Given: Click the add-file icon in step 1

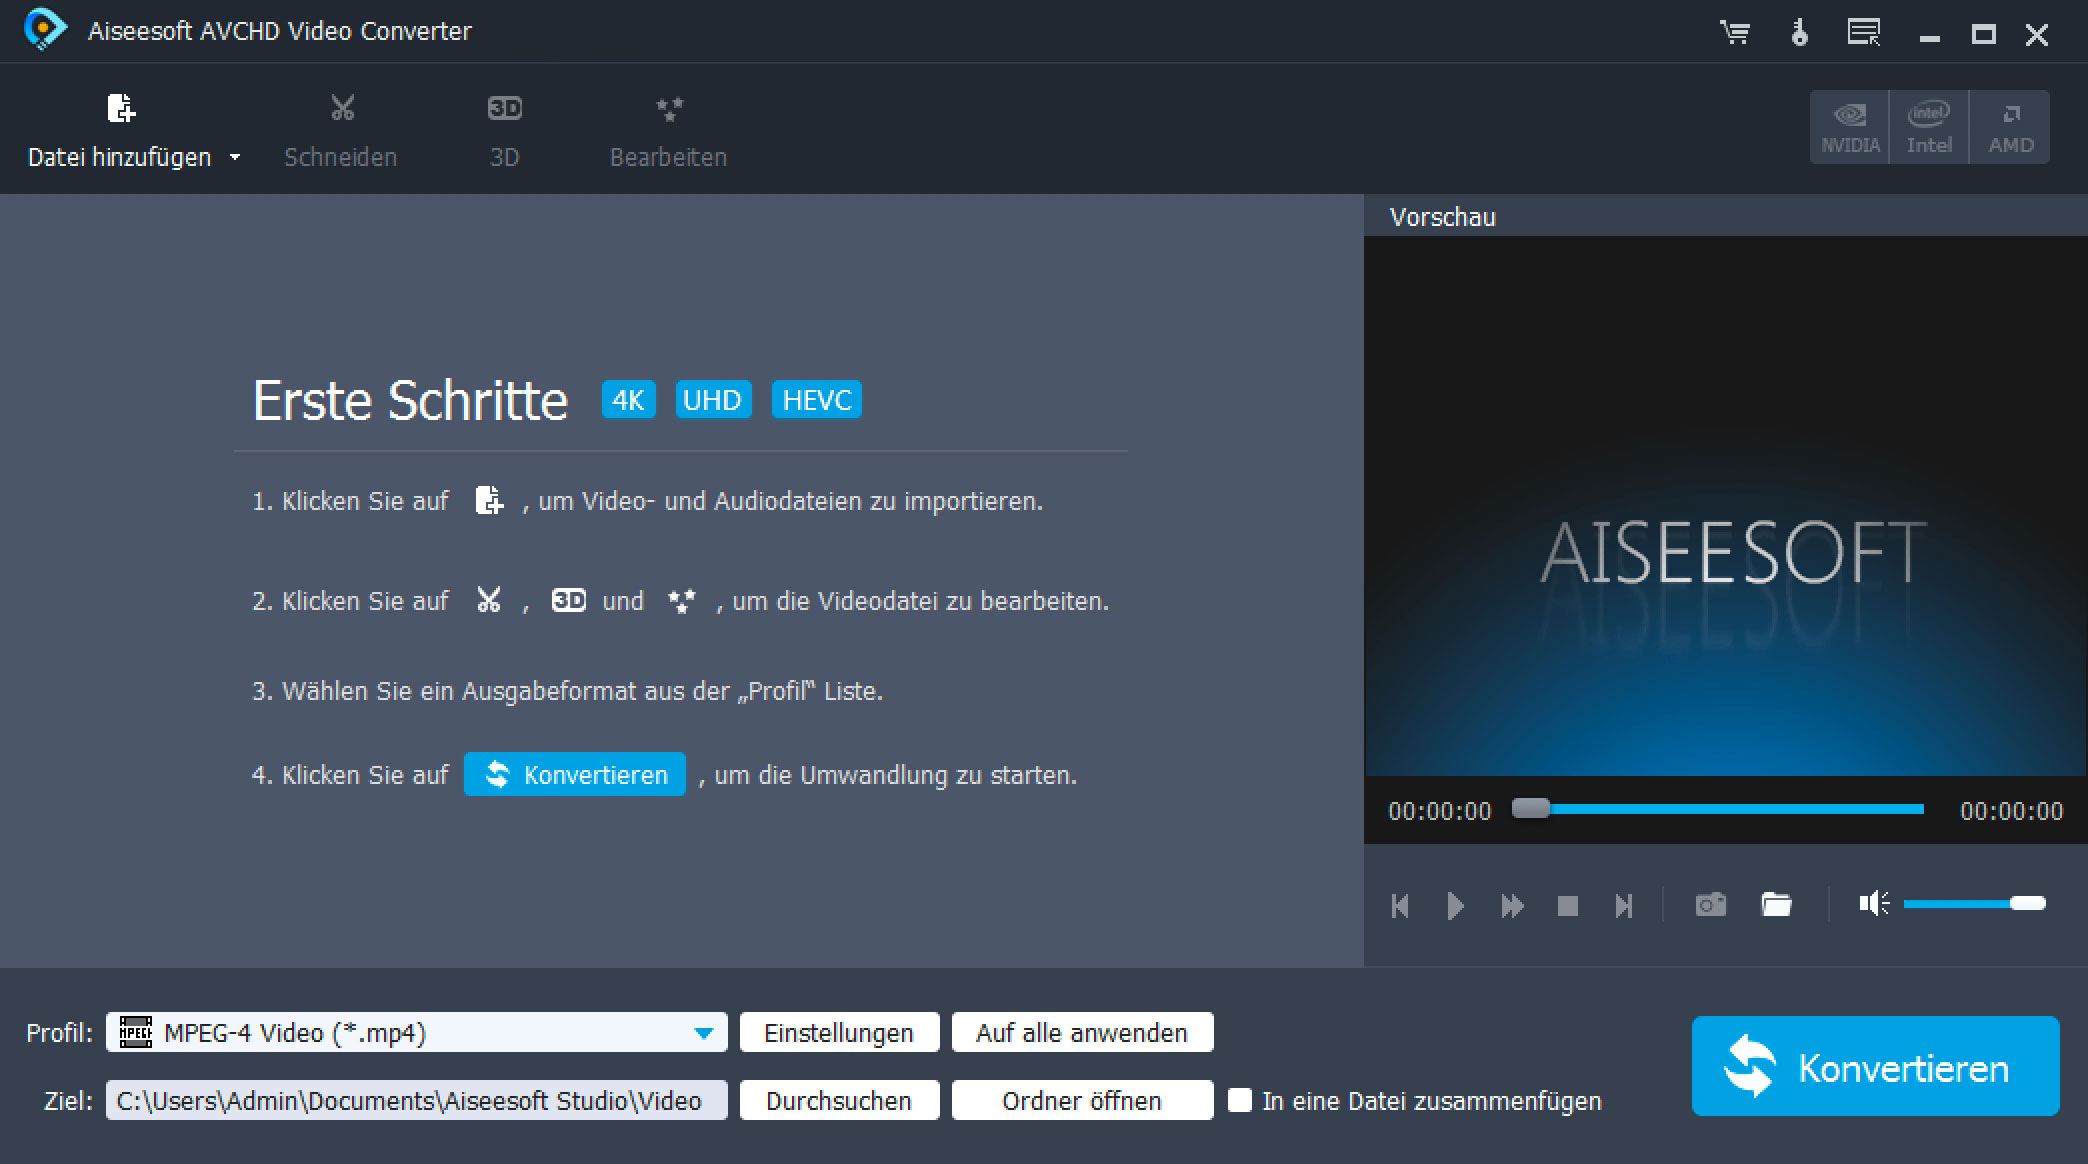Looking at the screenshot, I should (x=489, y=499).
